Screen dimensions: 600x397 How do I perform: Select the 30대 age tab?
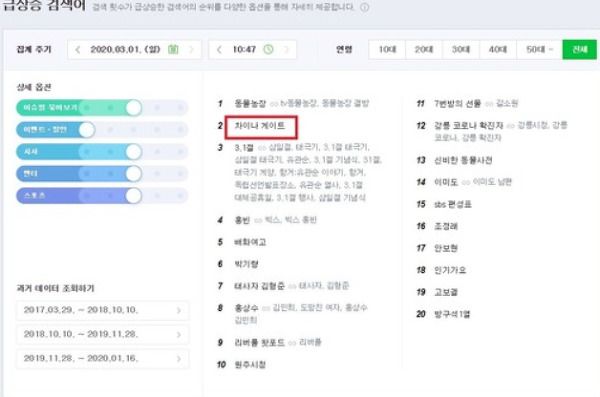(460, 49)
